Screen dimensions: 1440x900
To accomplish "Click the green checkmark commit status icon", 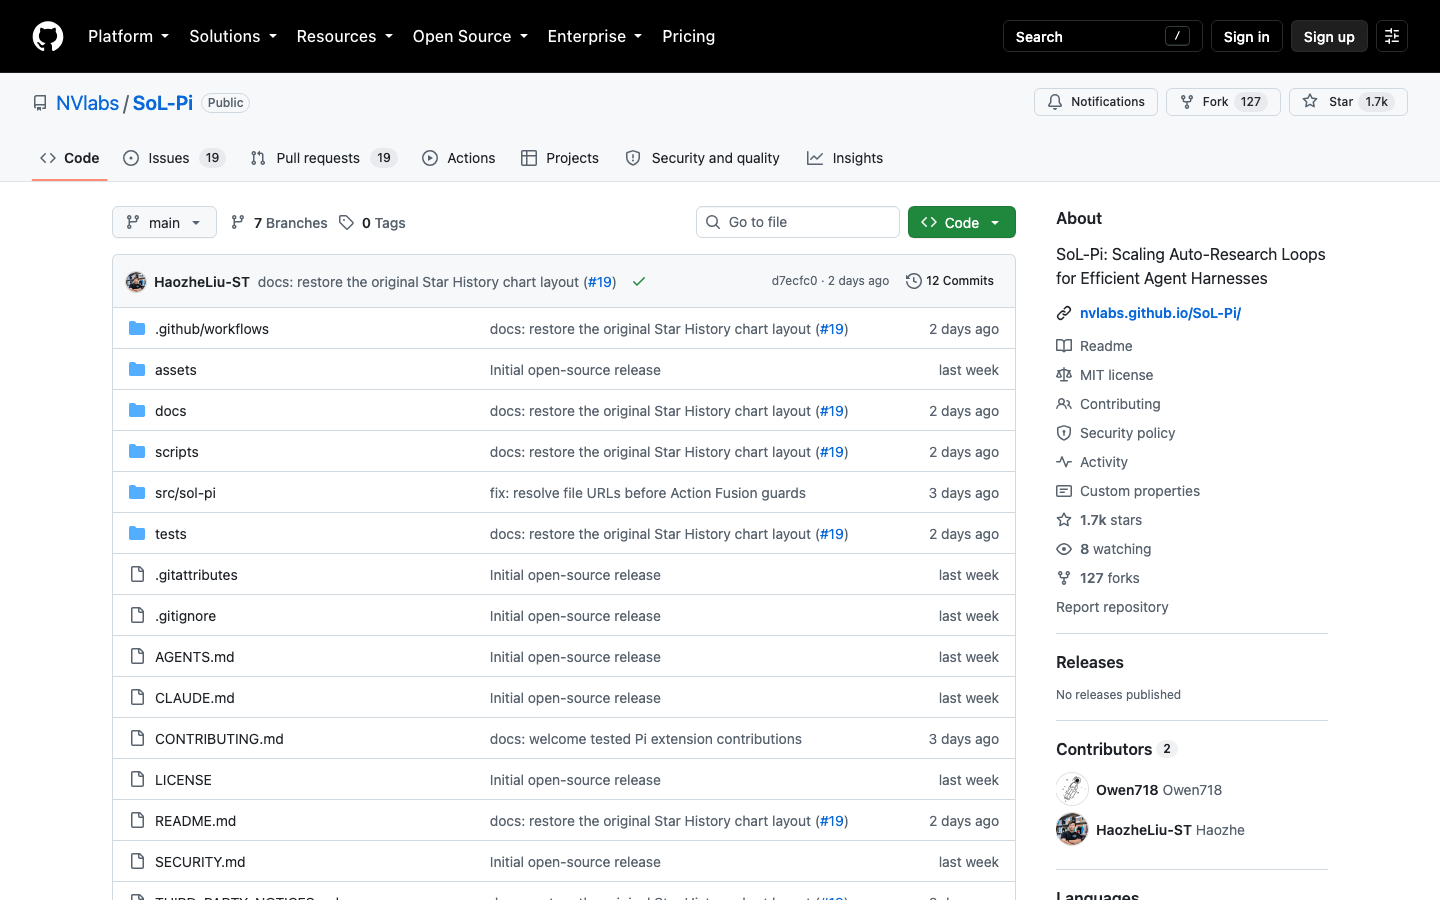I will [639, 282].
